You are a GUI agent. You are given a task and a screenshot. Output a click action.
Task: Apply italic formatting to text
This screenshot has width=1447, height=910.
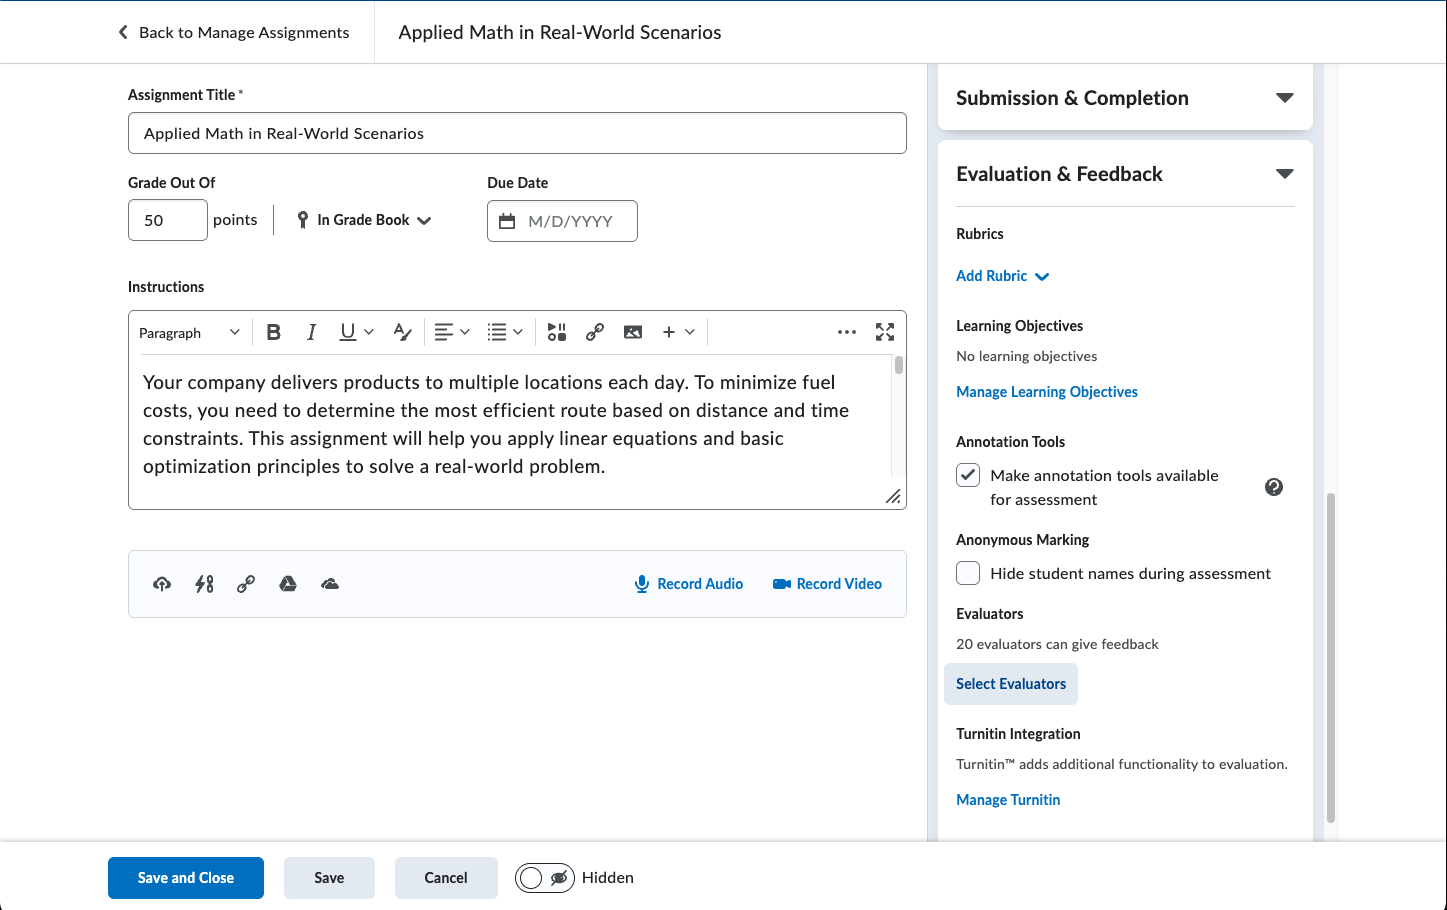point(311,332)
